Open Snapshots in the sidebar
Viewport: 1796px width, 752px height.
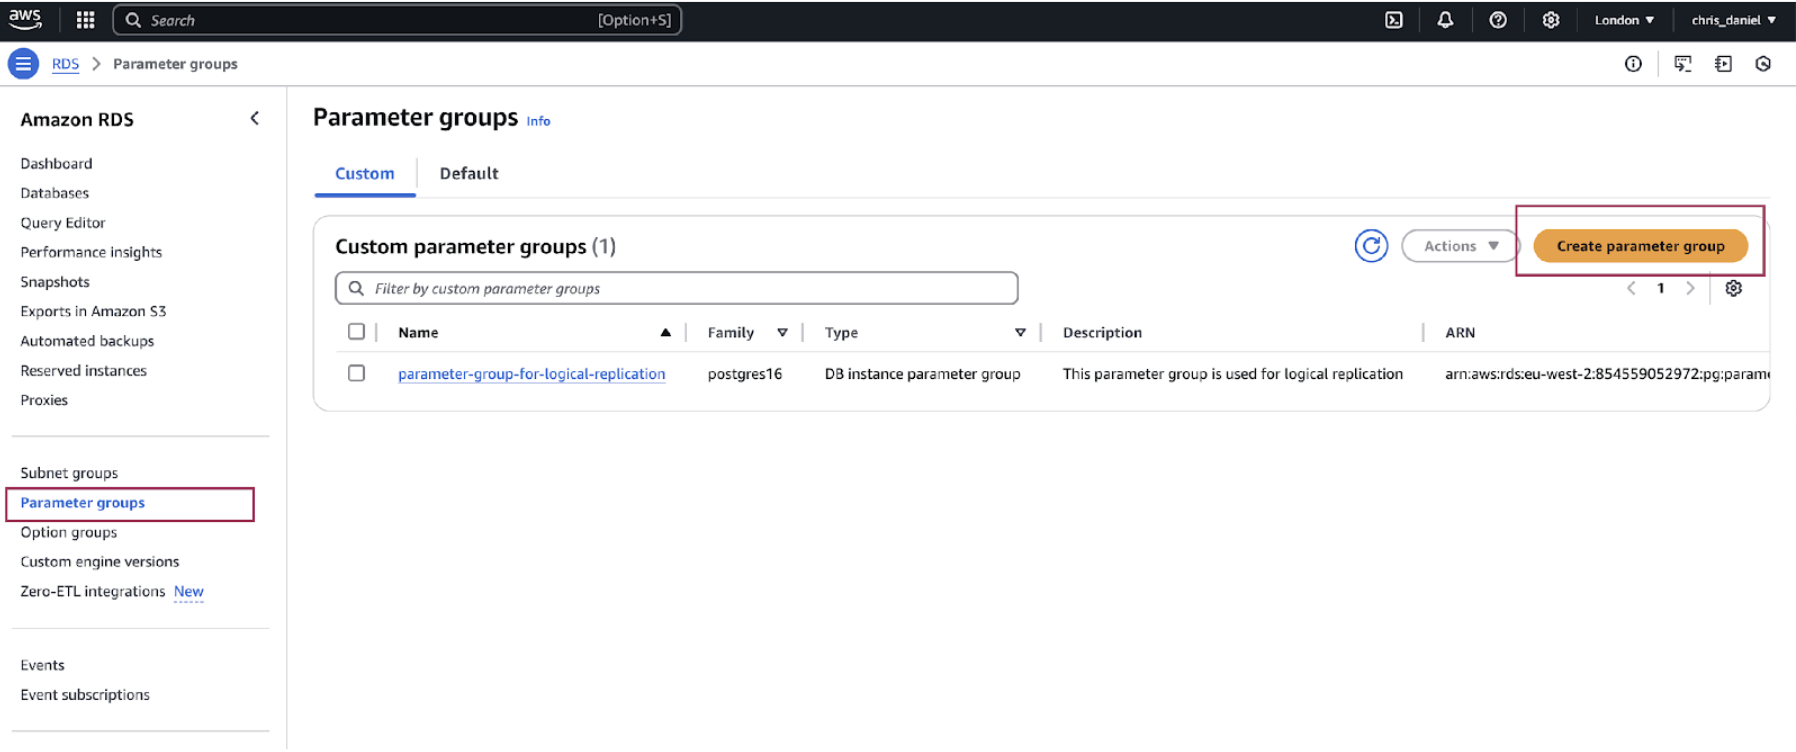[55, 282]
